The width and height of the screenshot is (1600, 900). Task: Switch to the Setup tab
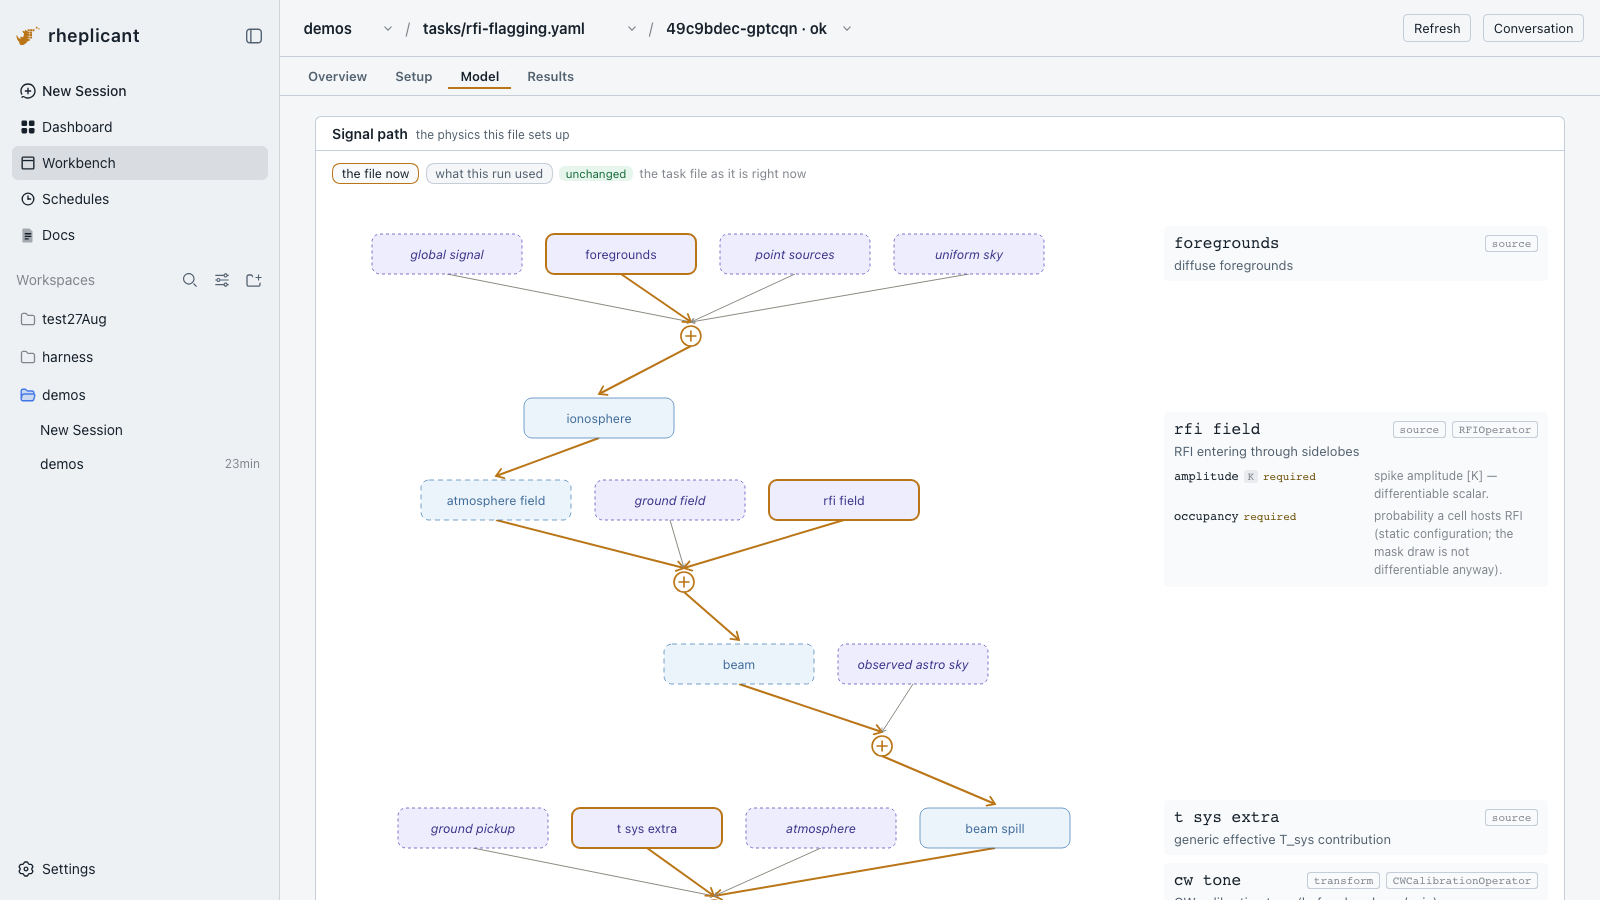click(414, 77)
